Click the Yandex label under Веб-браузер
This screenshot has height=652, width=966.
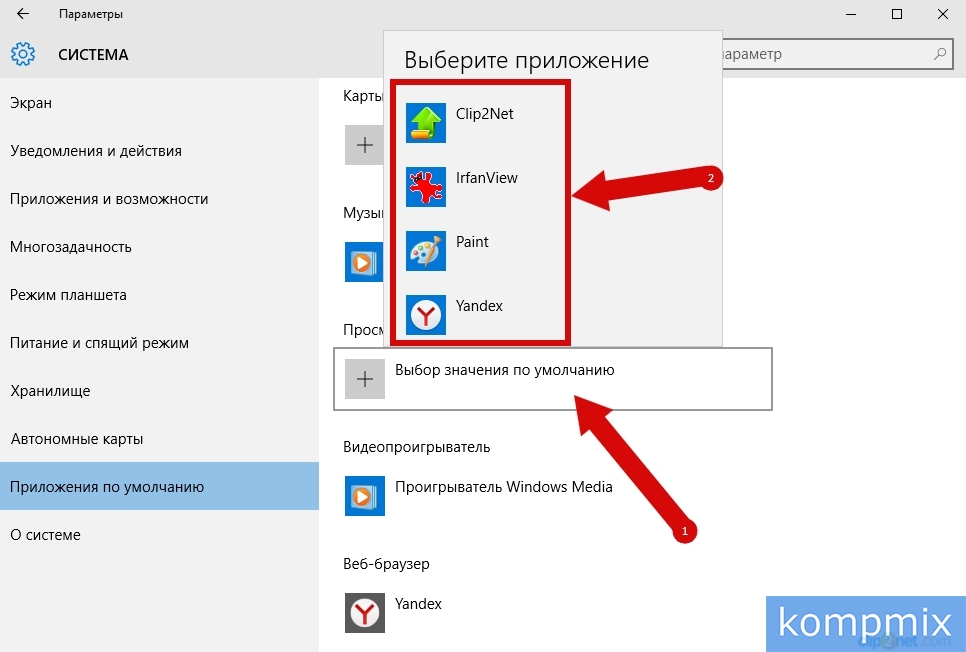click(x=418, y=604)
